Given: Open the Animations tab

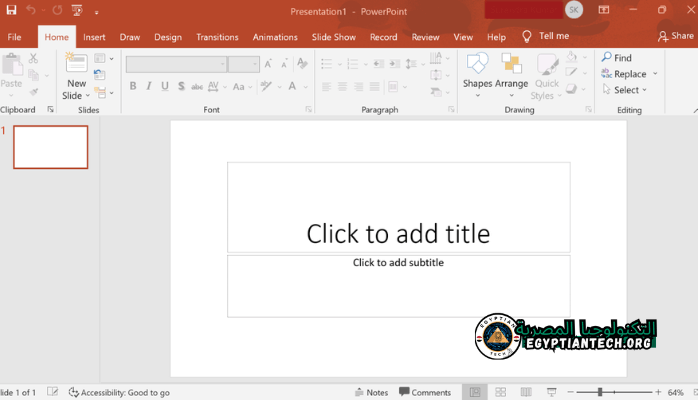Looking at the screenshot, I should 275,37.
